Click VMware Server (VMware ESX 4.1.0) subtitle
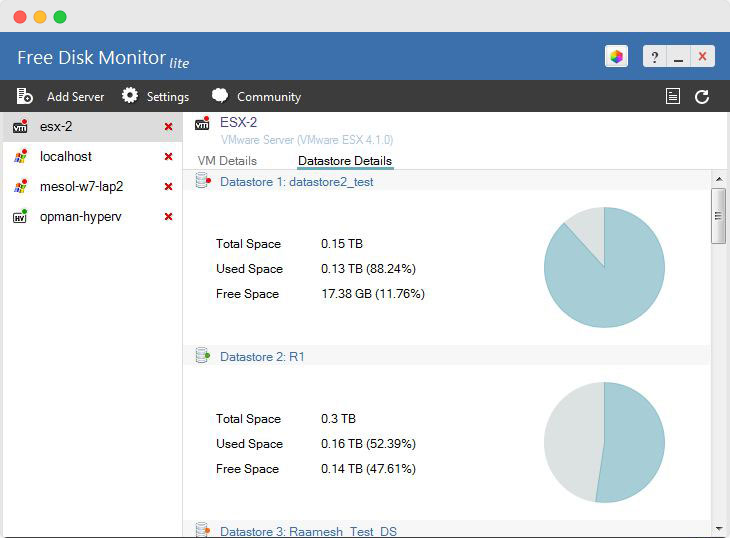730x538 pixels. point(307,140)
